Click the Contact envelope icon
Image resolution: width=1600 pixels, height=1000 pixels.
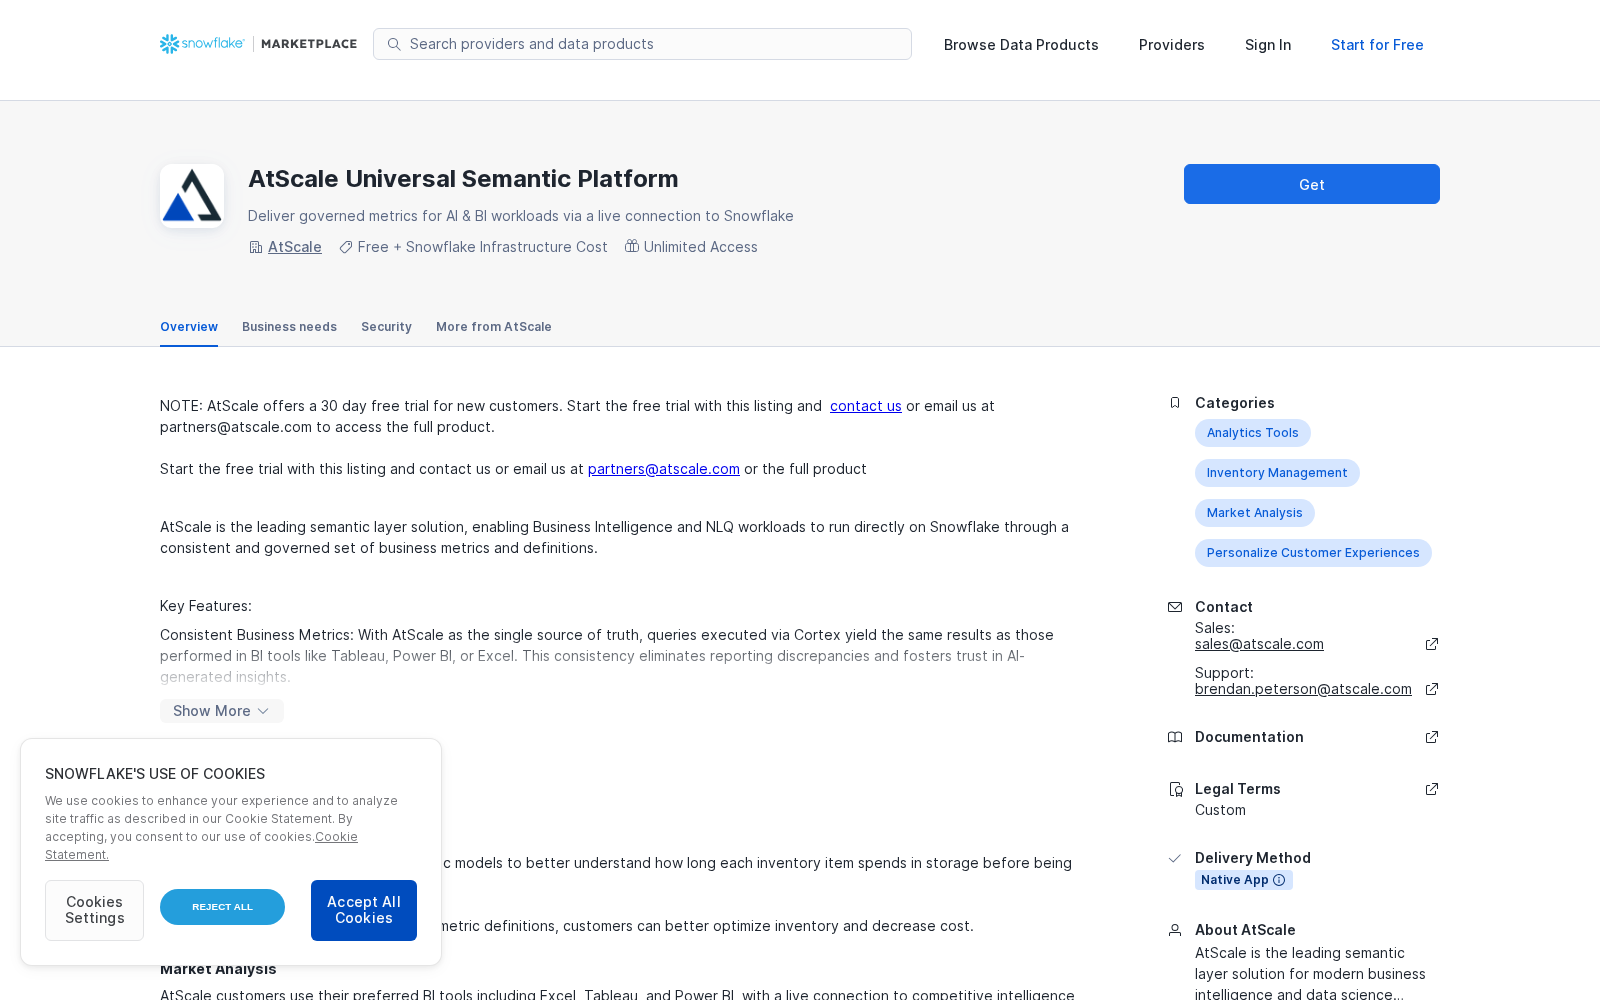[x=1175, y=607]
